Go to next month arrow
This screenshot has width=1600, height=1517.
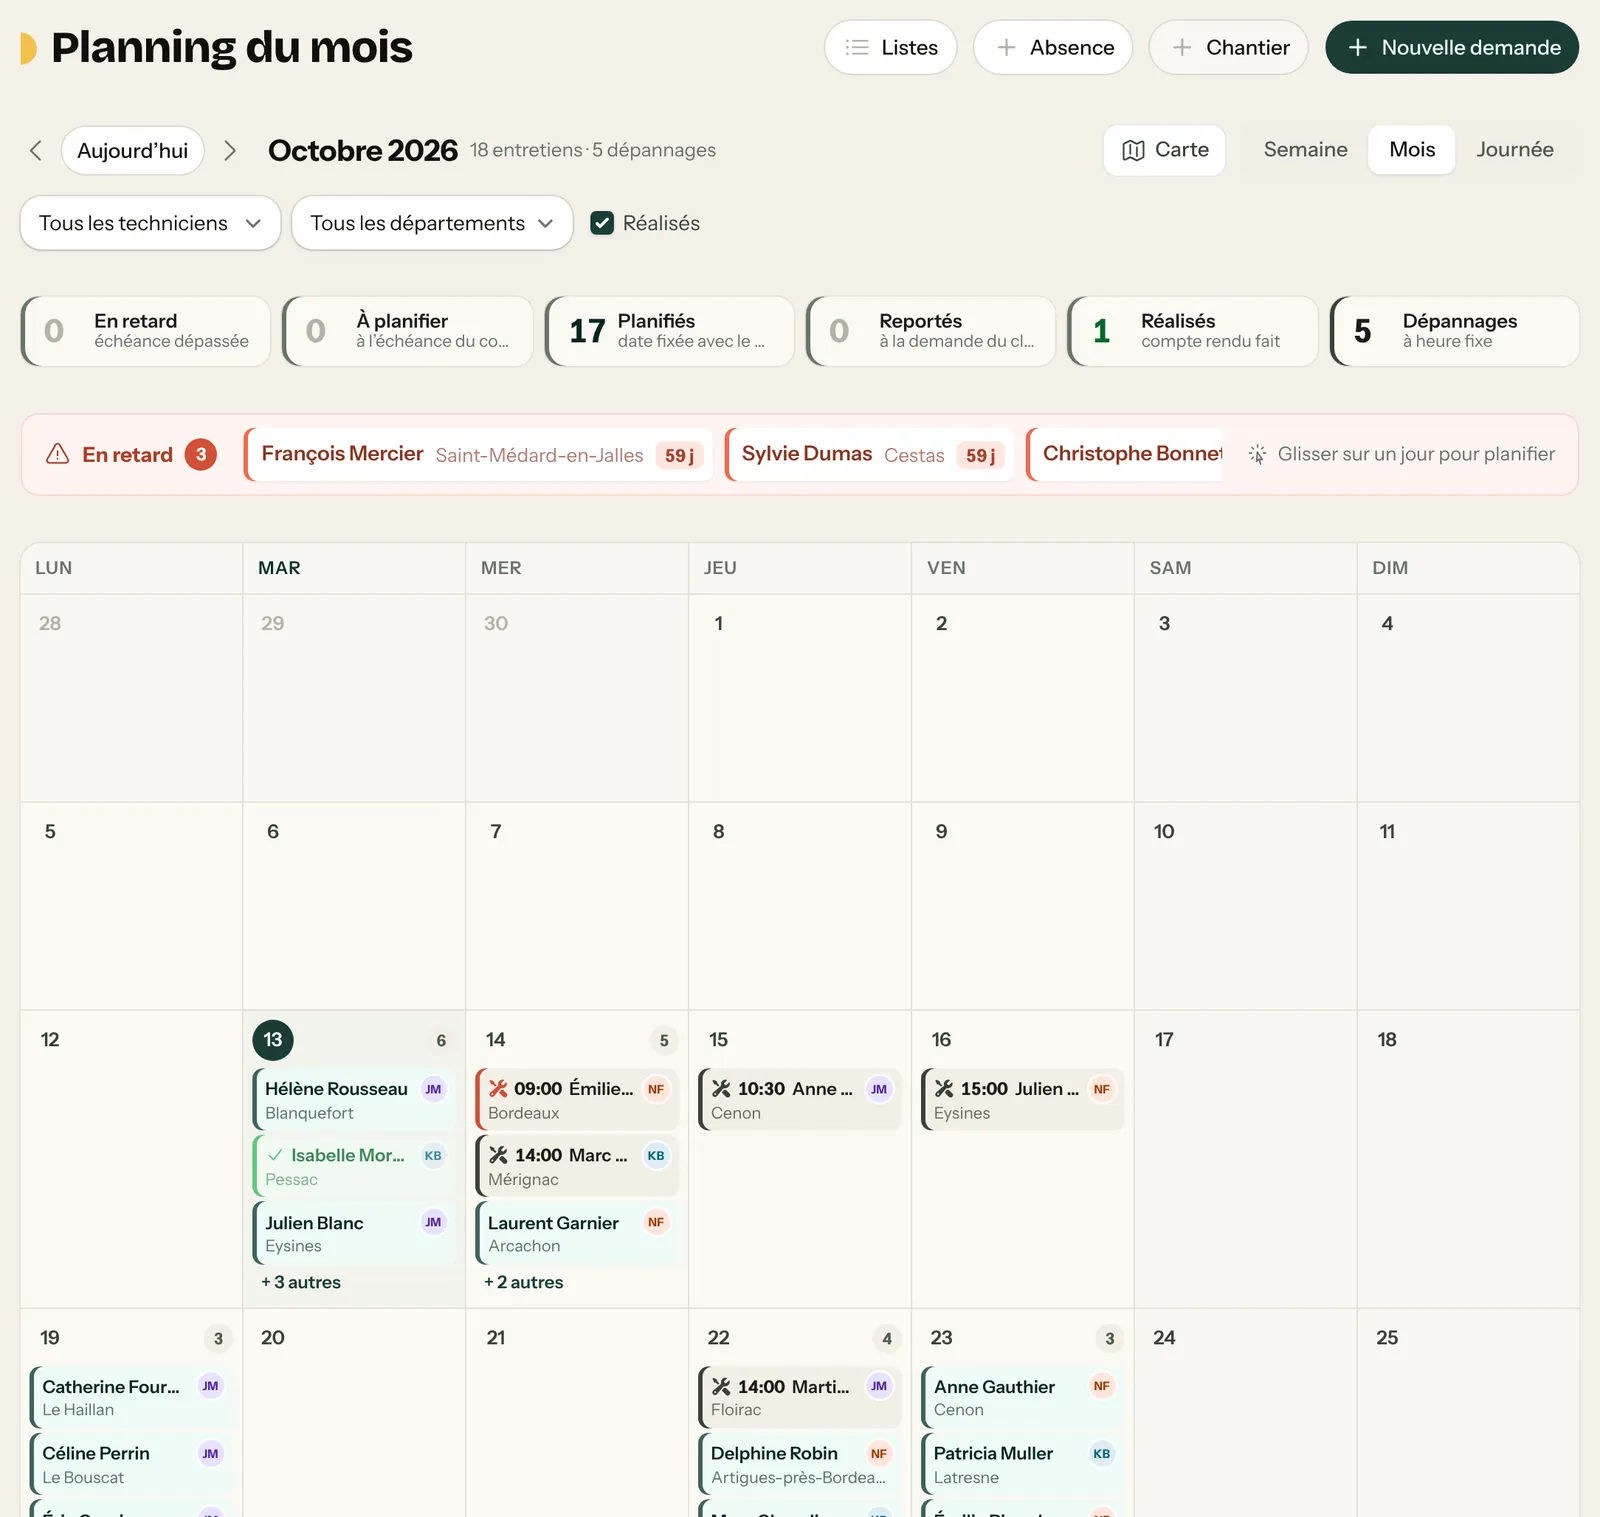click(230, 151)
